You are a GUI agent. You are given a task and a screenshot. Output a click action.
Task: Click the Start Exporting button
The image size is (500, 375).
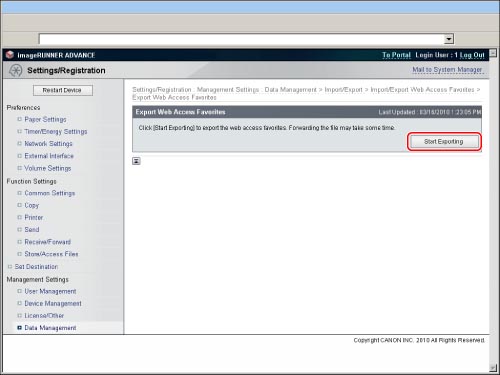coord(444,142)
